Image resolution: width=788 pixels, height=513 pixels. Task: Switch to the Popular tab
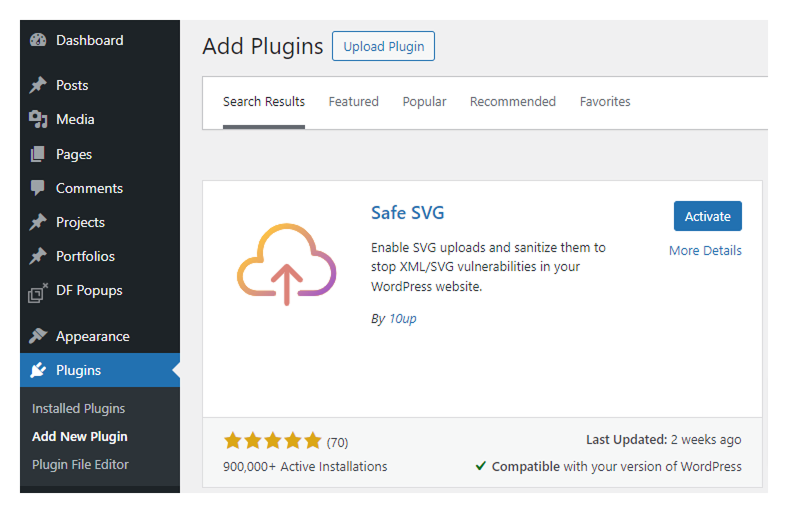[424, 102]
